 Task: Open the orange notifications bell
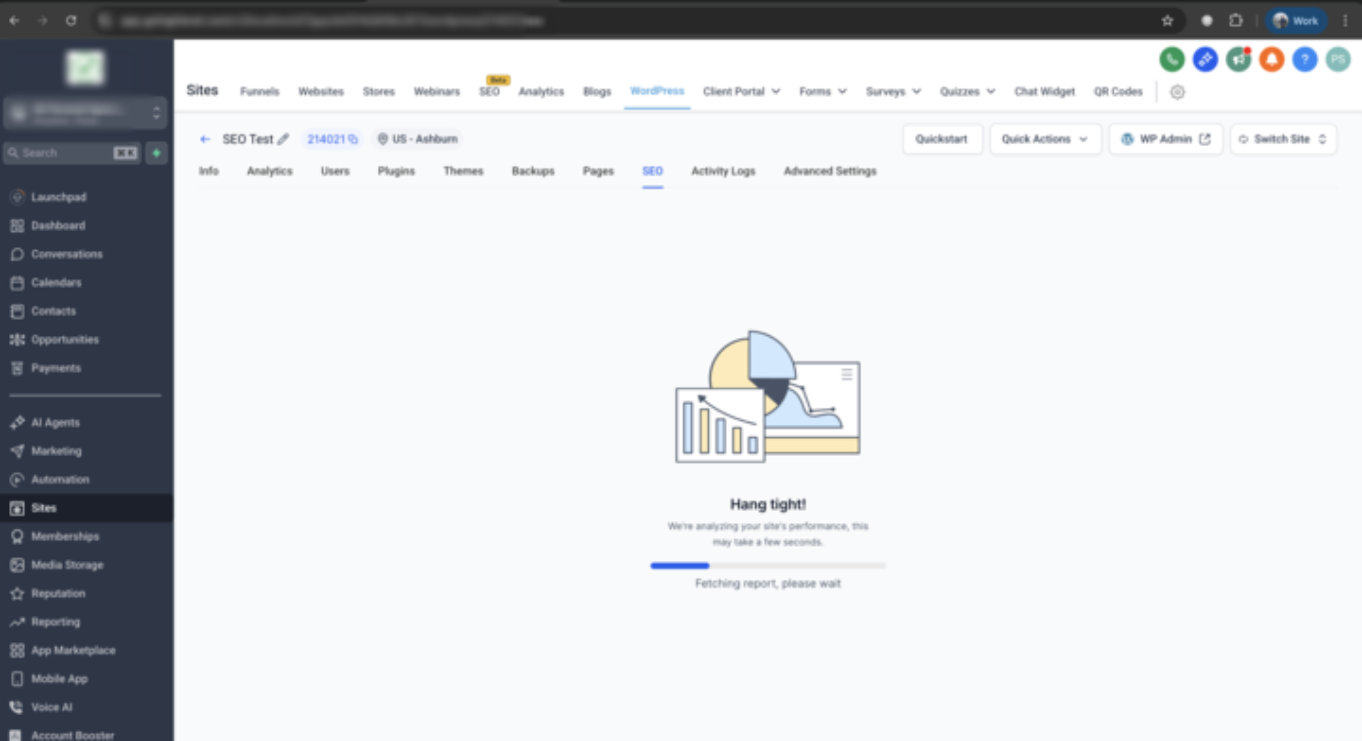point(1271,60)
